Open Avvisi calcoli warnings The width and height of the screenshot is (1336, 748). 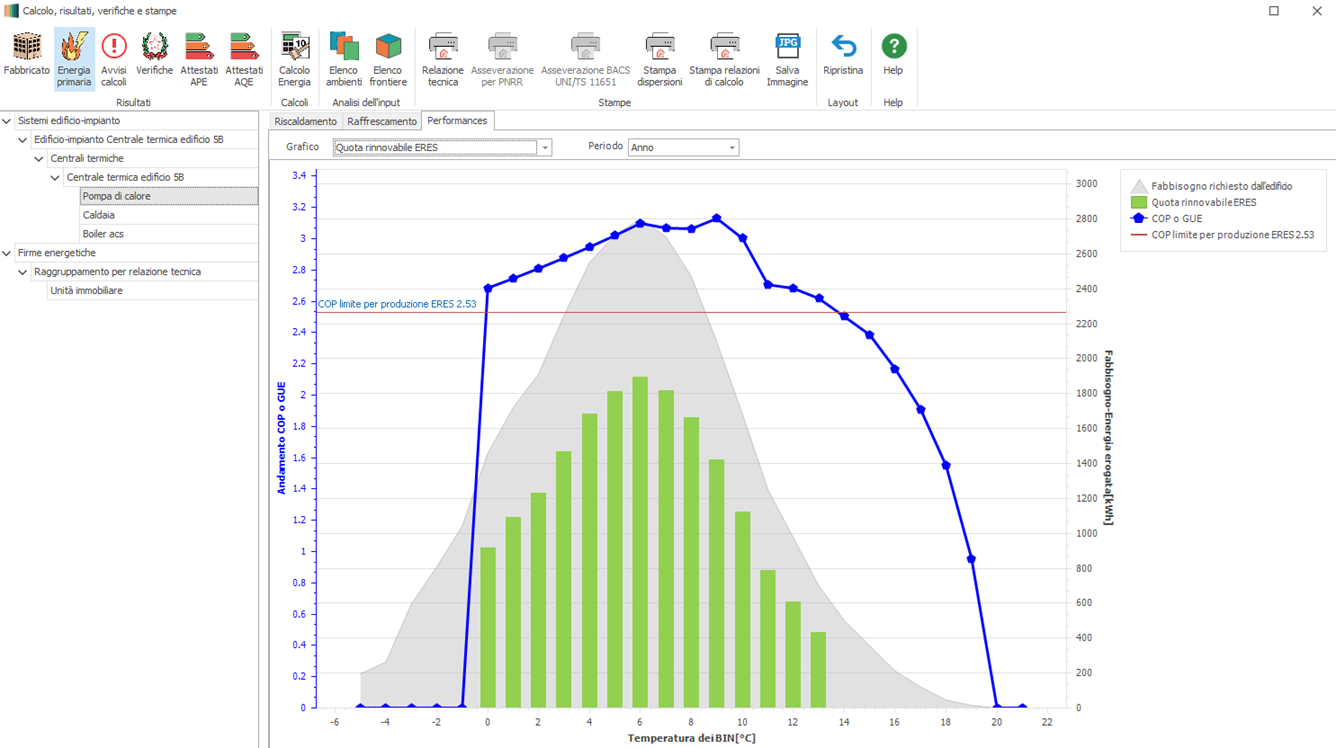click(x=114, y=58)
